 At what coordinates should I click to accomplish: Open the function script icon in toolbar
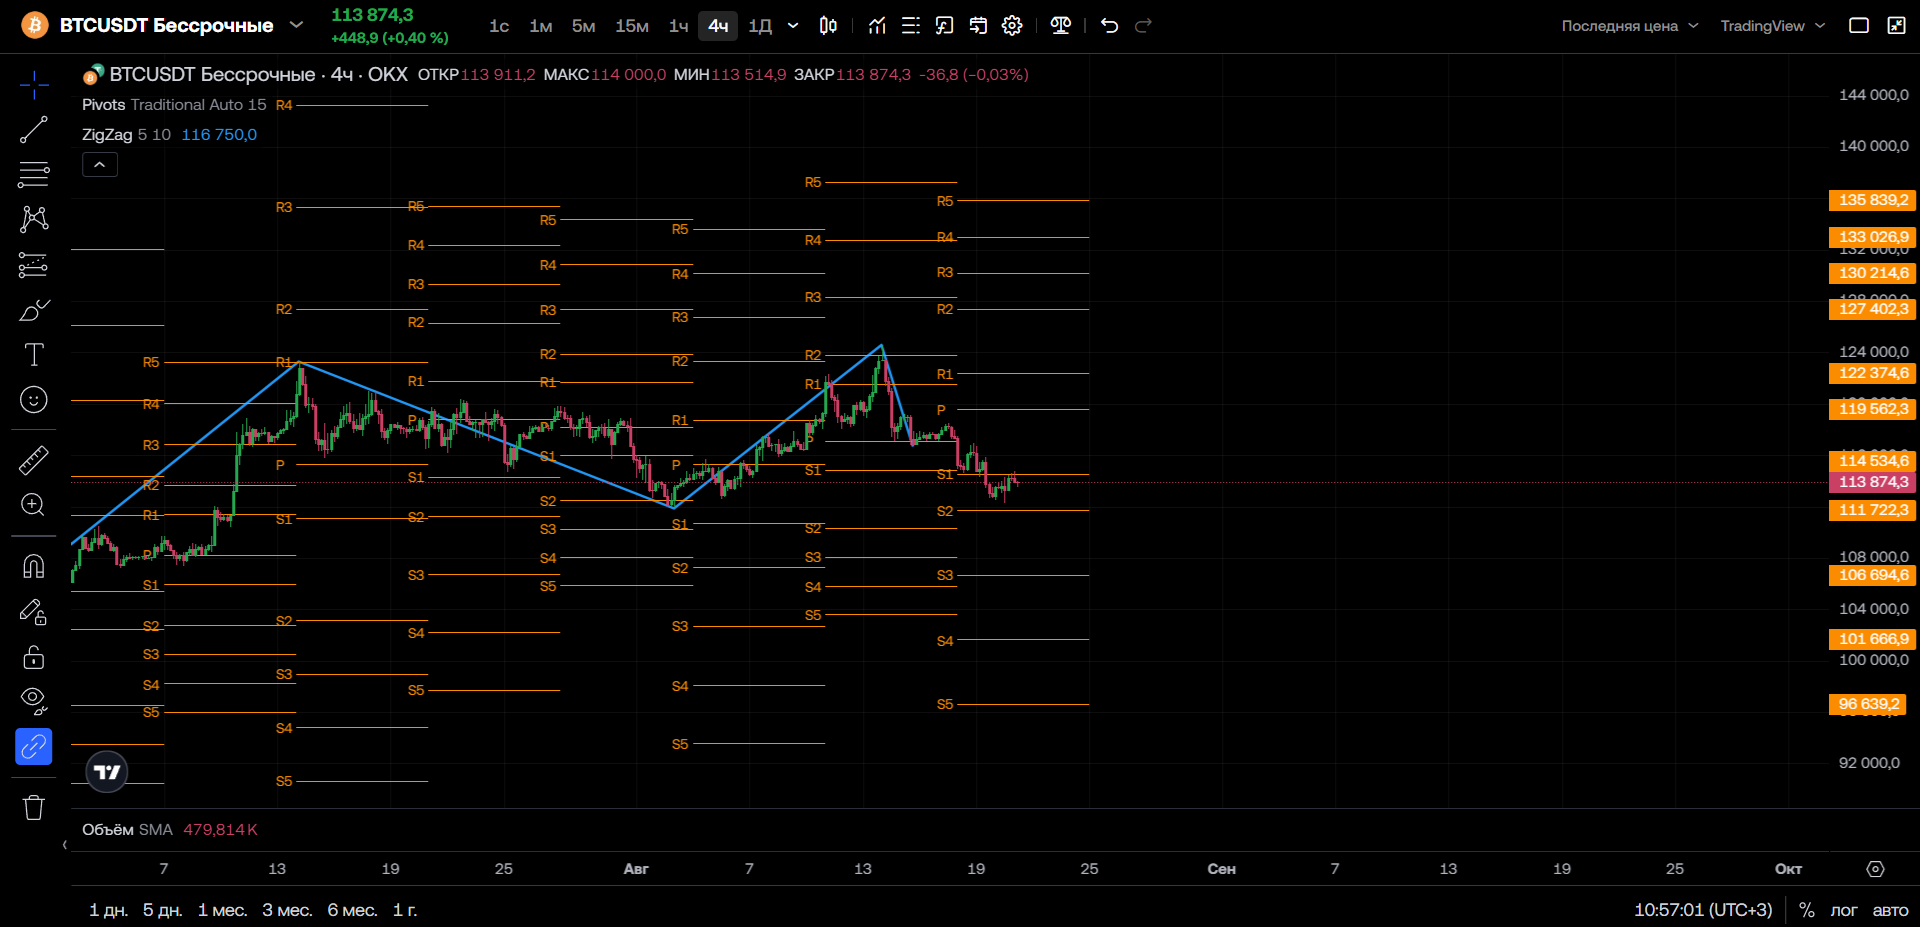[x=944, y=26]
